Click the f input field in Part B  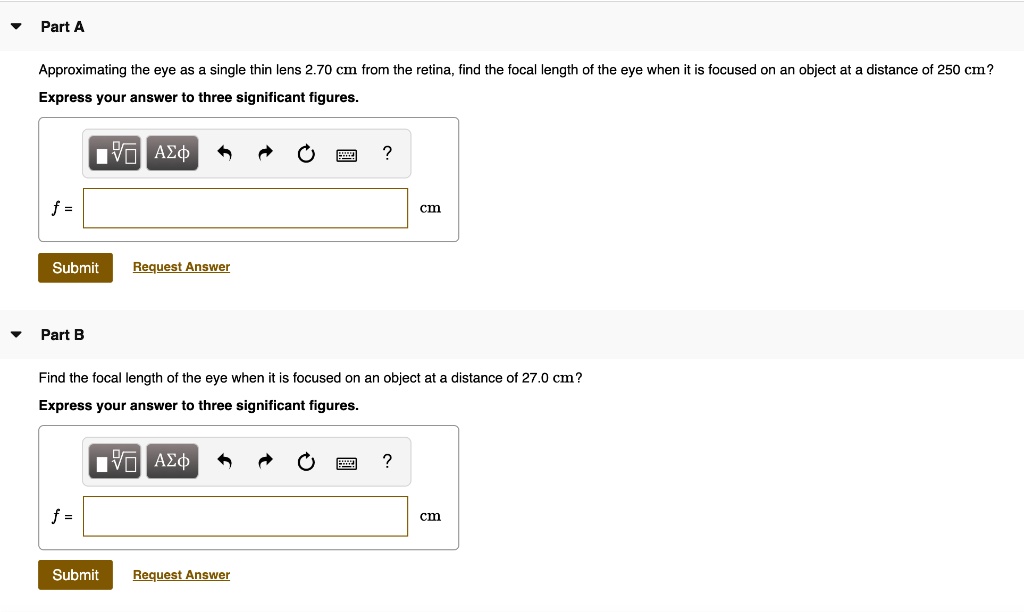click(245, 516)
